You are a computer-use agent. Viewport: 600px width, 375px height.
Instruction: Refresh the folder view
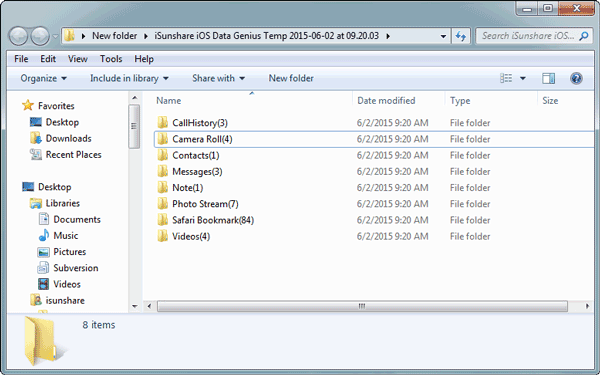(x=460, y=36)
